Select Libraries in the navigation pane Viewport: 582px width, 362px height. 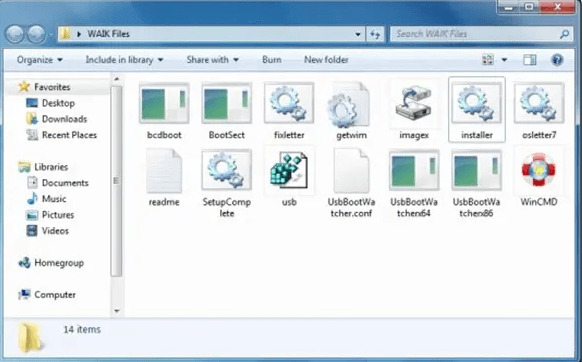(x=51, y=167)
